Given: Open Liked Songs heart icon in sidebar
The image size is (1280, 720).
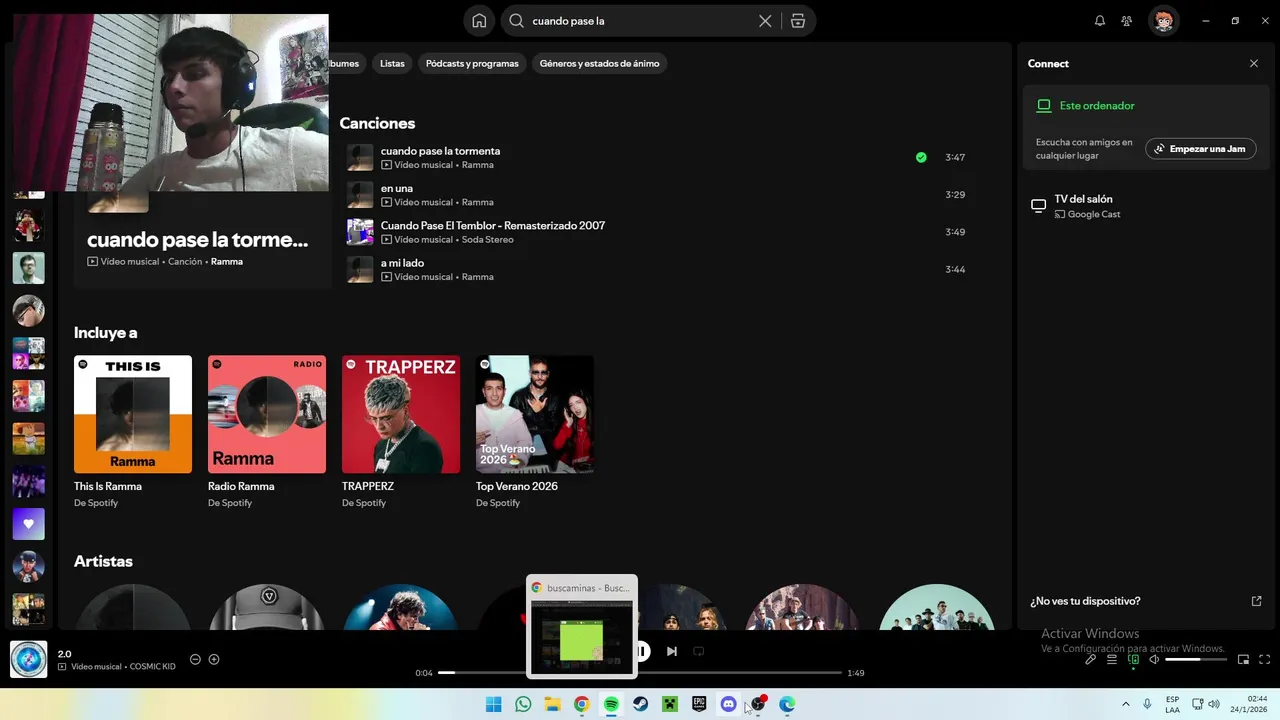Looking at the screenshot, I should click(x=28, y=524).
